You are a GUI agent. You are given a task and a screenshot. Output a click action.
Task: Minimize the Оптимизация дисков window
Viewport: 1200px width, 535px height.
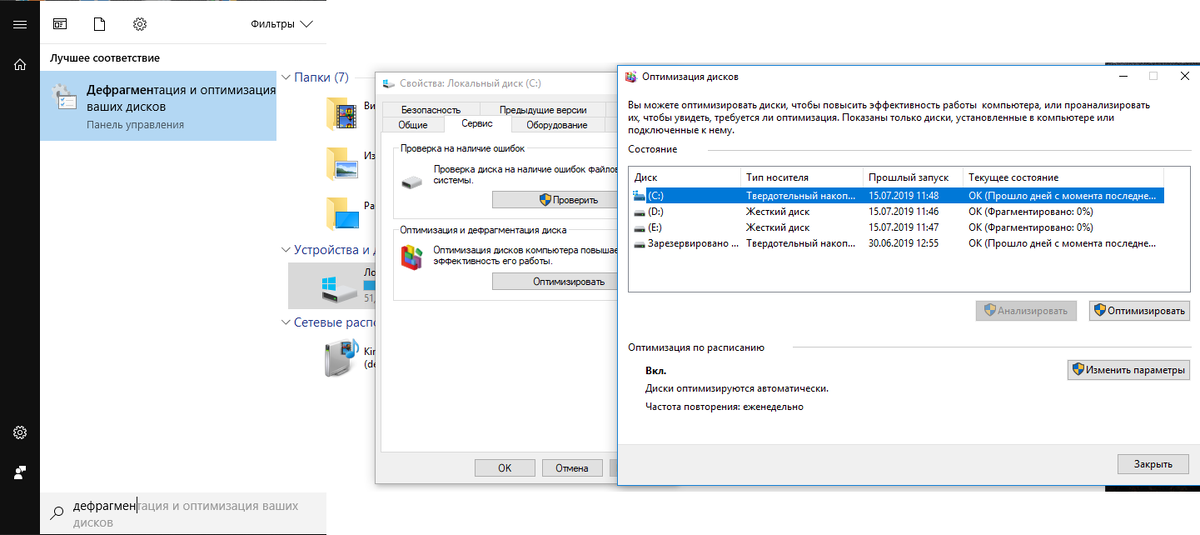pos(1122,76)
